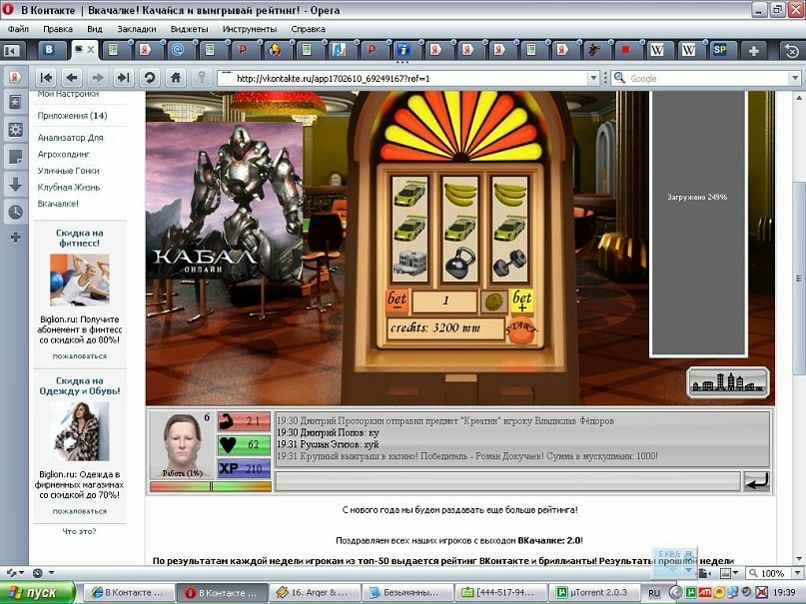Open the tab with blue info icon

[404, 50]
